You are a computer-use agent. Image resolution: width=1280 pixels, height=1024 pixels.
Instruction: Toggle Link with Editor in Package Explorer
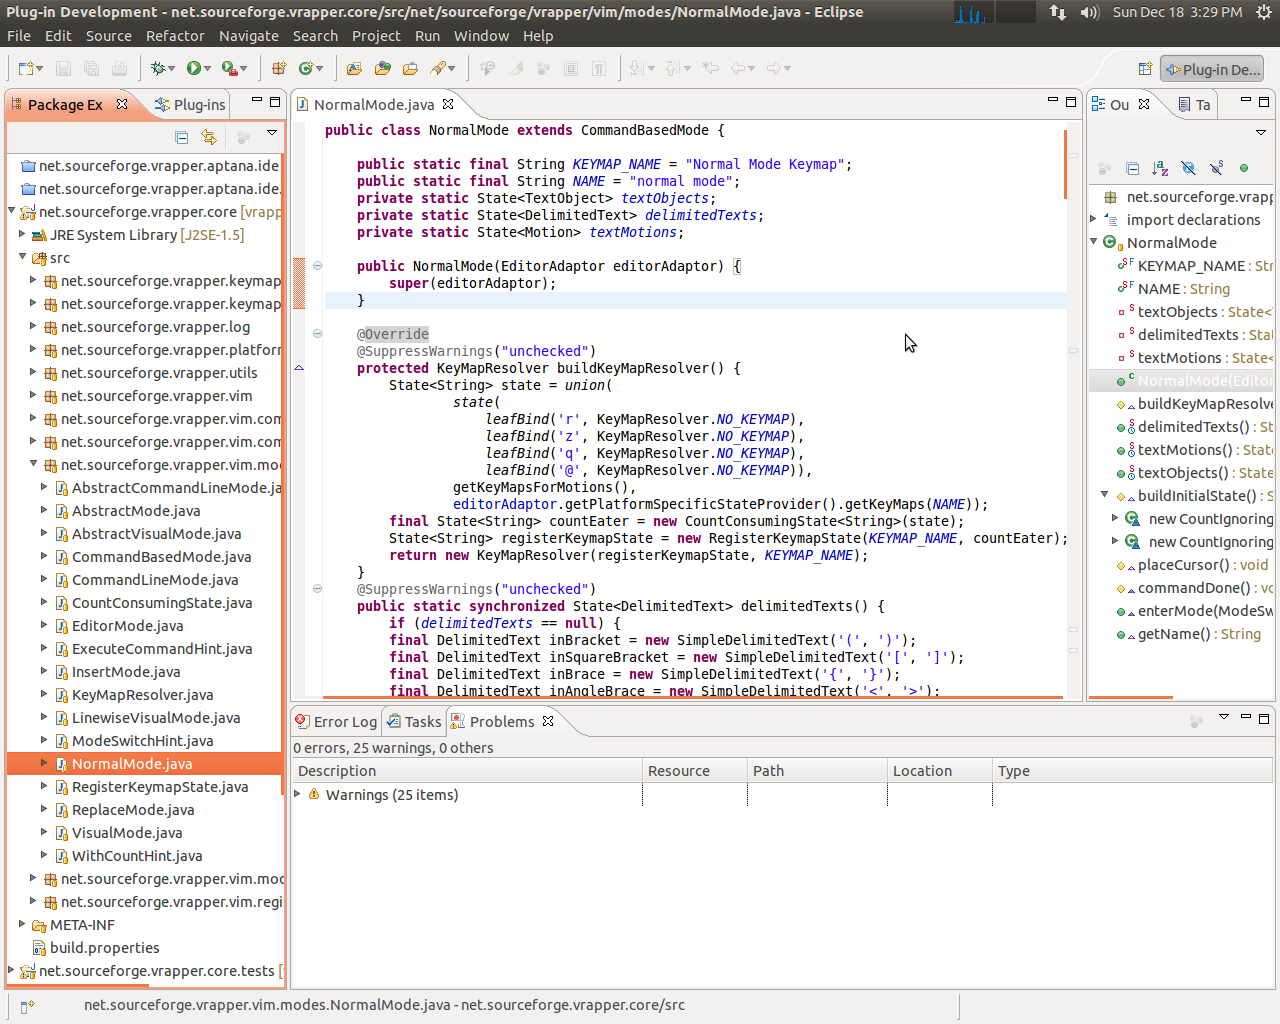pos(208,137)
